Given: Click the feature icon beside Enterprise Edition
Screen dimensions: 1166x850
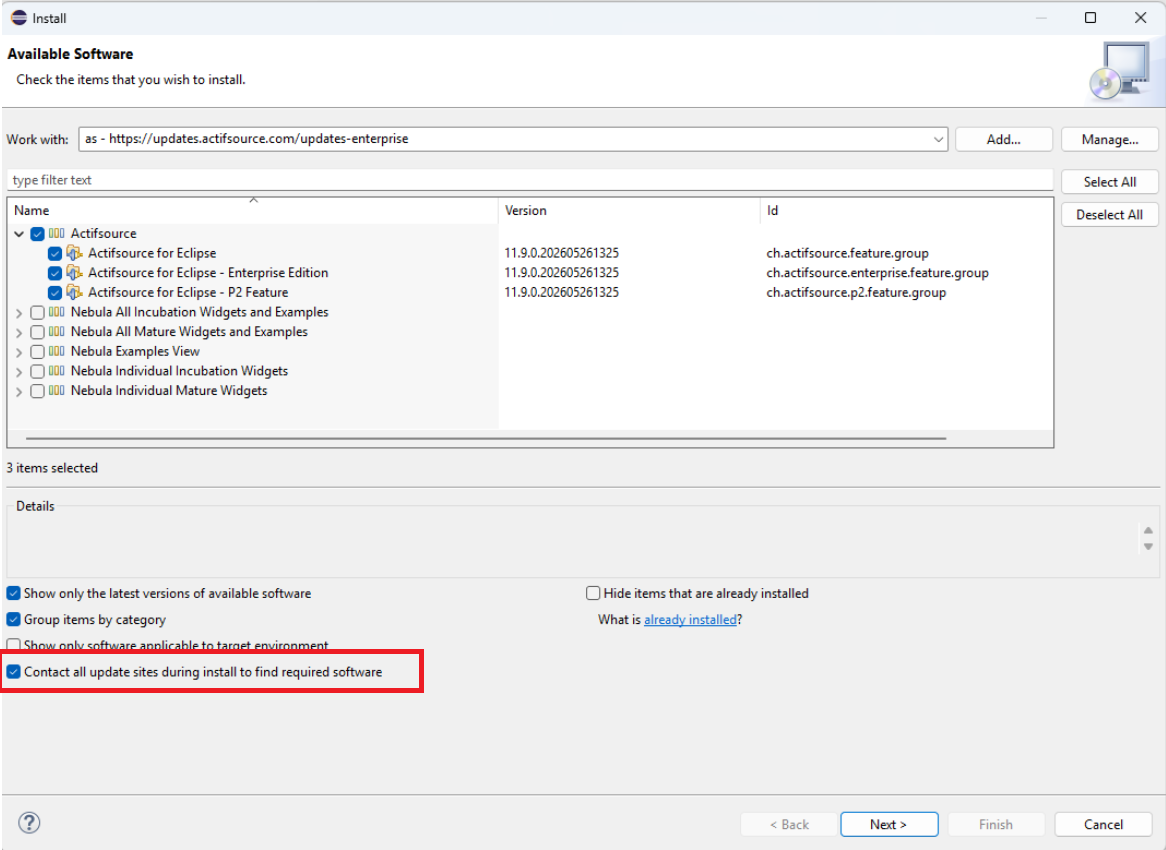Looking at the screenshot, I should (74, 273).
